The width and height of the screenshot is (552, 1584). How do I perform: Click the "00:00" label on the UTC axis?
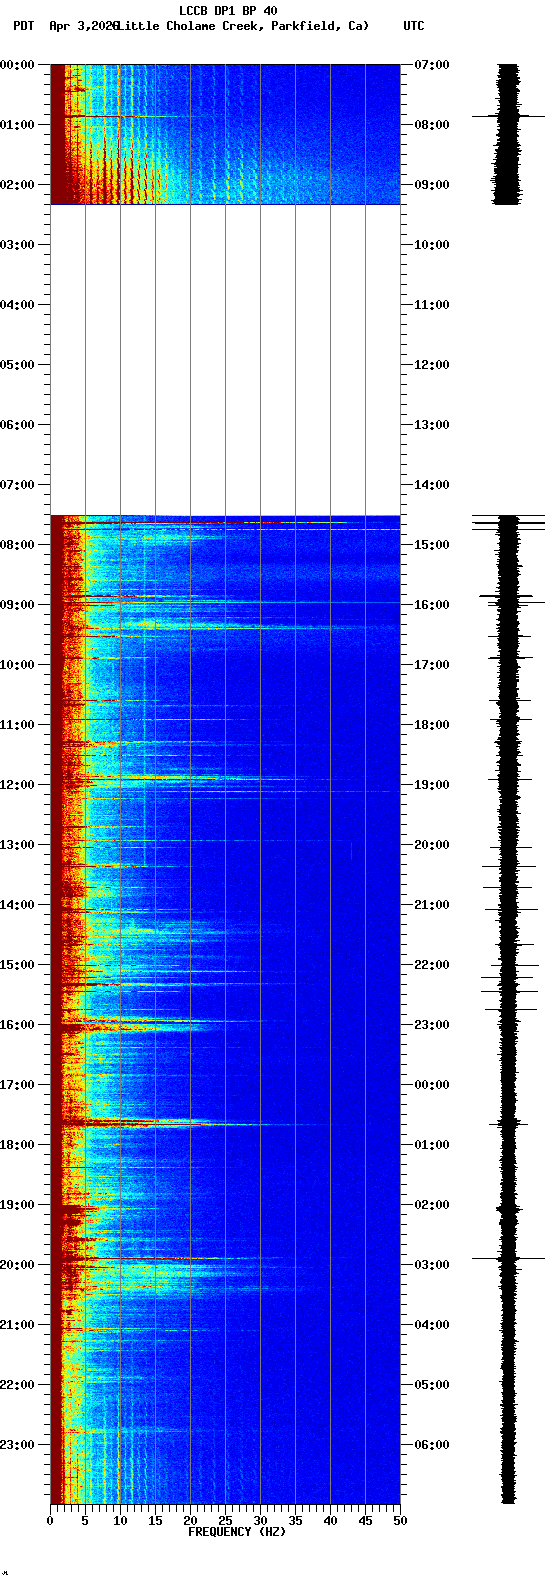click(432, 1085)
